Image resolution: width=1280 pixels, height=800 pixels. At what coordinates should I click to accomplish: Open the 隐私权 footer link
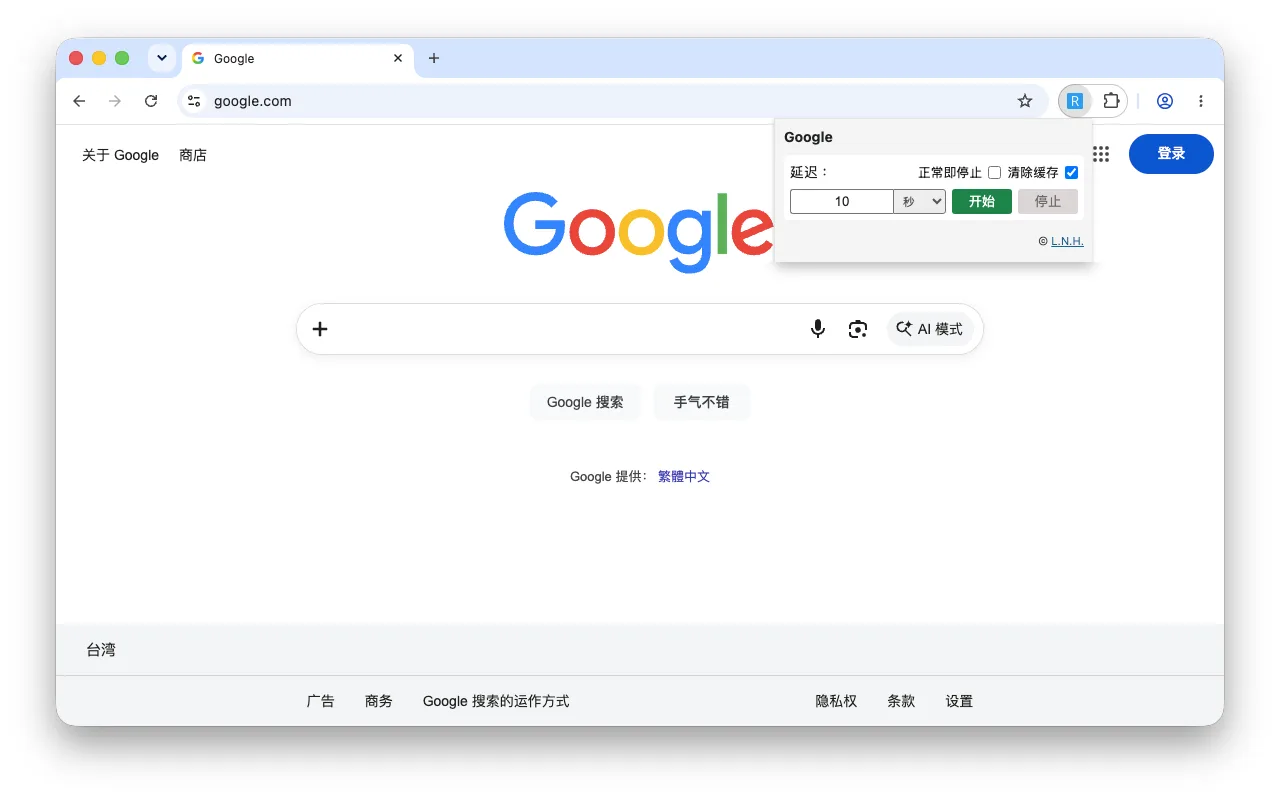(837, 701)
